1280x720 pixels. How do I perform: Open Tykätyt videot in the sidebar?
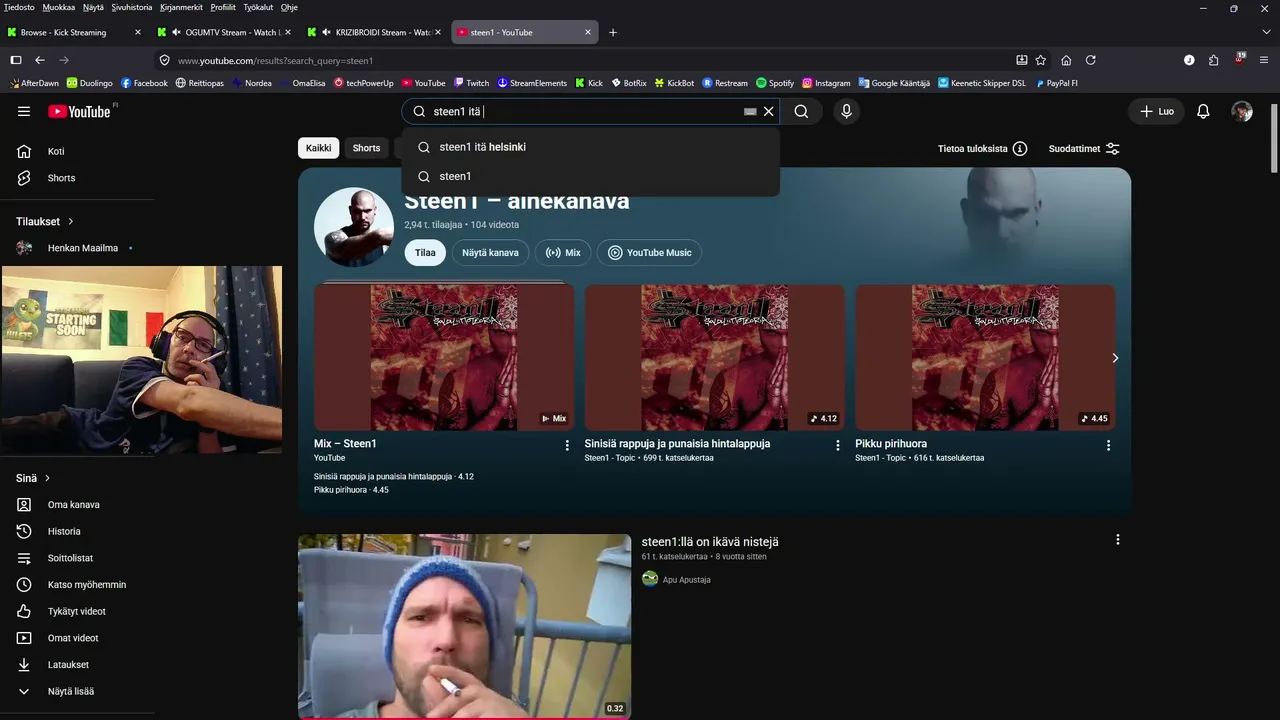78,611
